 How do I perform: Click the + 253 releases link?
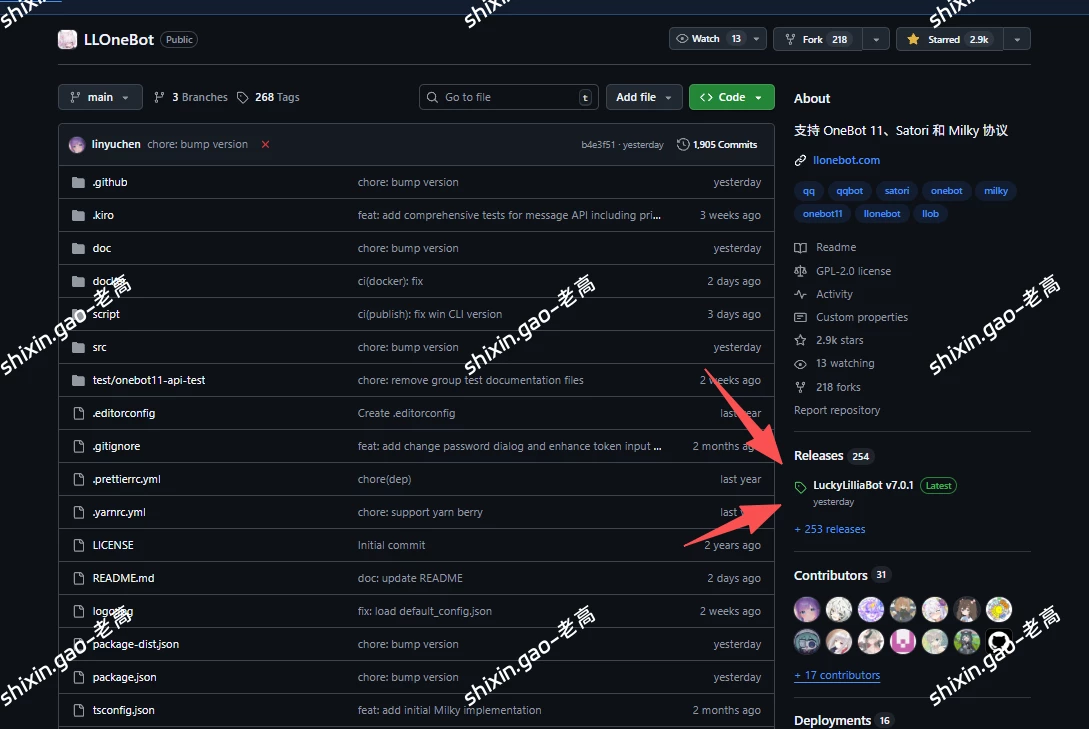830,529
